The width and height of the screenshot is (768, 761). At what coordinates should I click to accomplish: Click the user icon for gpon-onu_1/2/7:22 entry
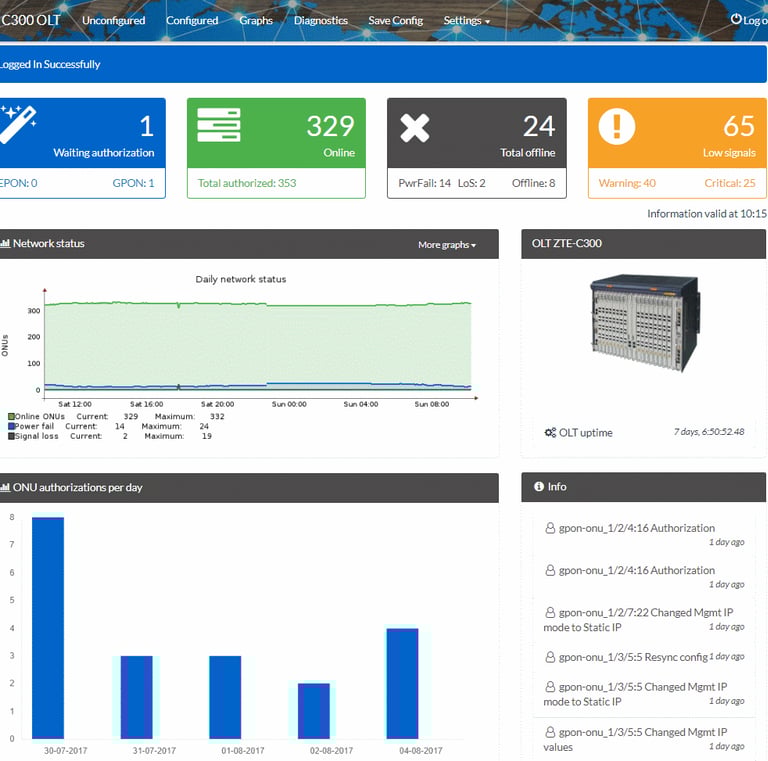550,612
